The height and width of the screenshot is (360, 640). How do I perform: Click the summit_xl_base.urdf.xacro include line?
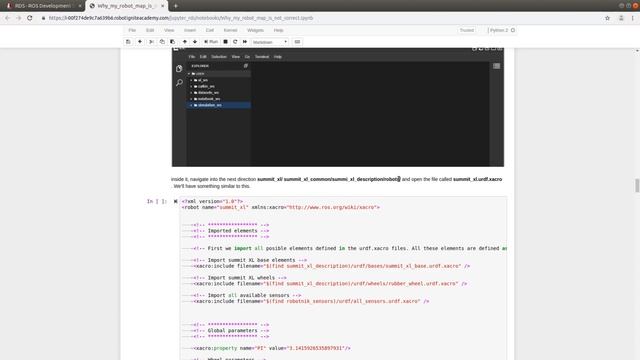tap(331, 266)
